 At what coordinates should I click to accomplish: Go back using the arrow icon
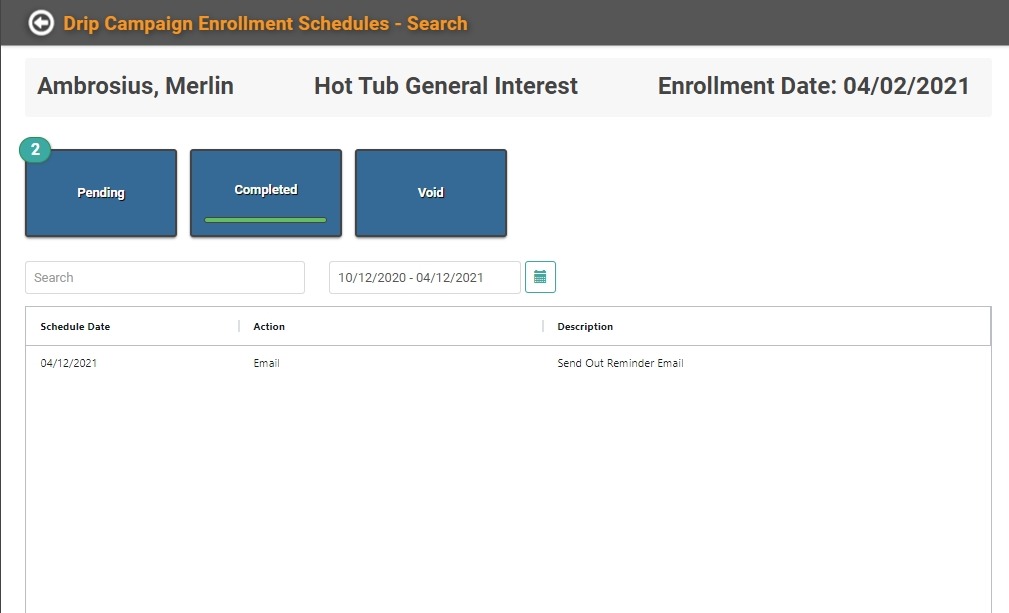coord(41,23)
